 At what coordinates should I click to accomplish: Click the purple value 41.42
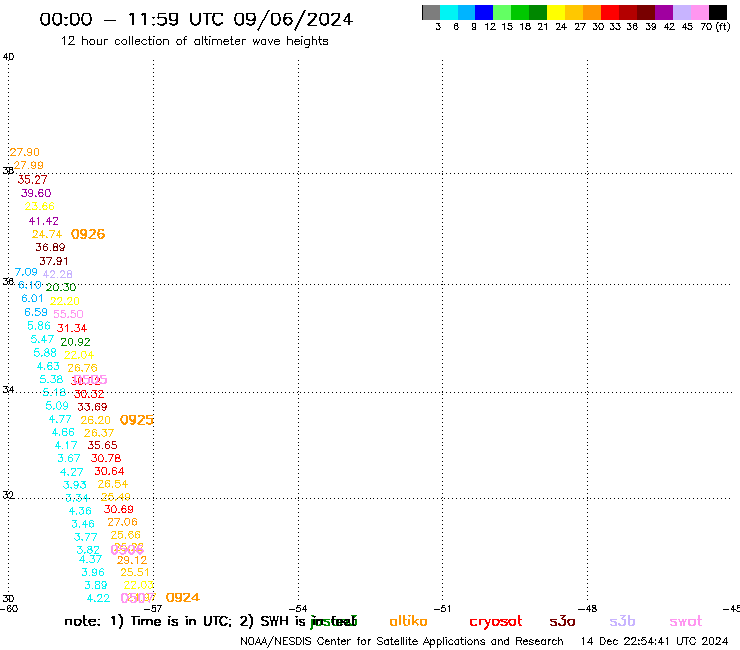click(x=43, y=221)
